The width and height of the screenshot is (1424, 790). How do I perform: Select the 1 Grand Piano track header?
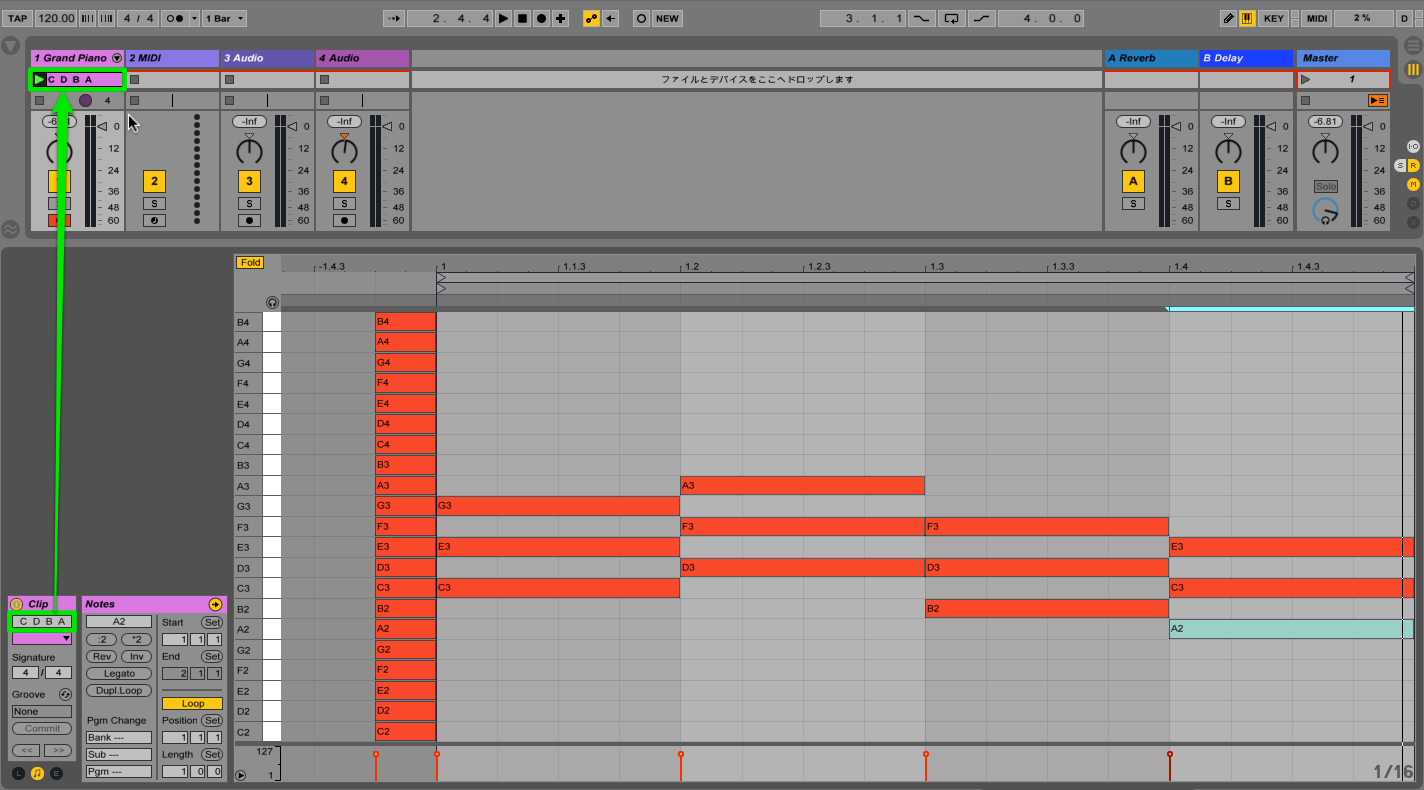point(72,58)
